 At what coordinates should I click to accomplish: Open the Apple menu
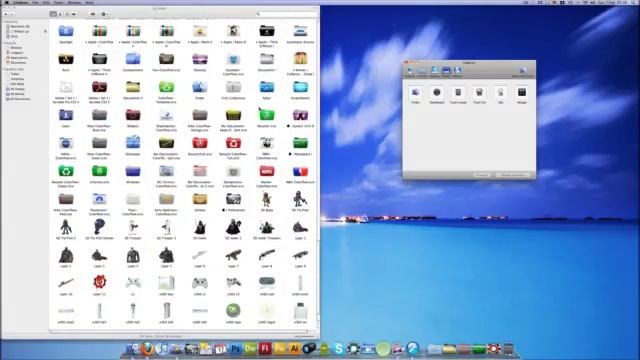click(x=7, y=2)
